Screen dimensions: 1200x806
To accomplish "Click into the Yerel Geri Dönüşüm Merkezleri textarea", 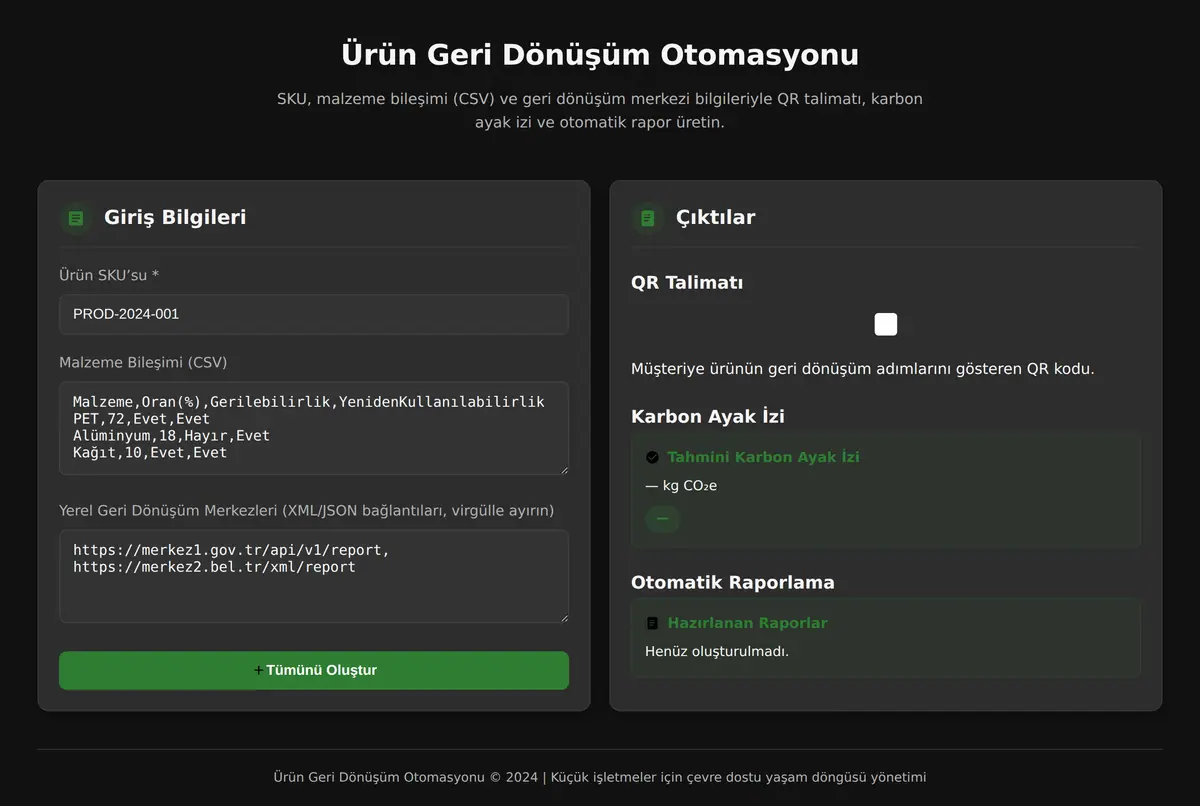I will pos(314,576).
